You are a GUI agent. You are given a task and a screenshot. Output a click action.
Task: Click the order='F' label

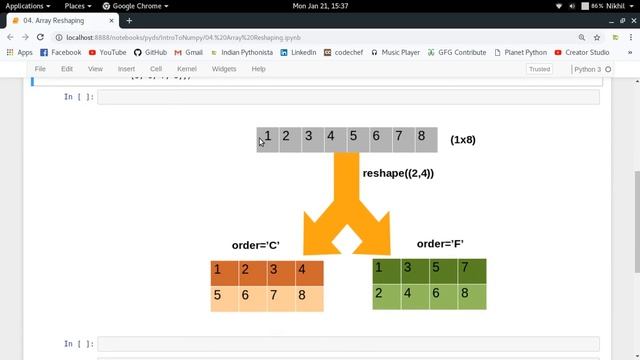[x=440, y=244]
